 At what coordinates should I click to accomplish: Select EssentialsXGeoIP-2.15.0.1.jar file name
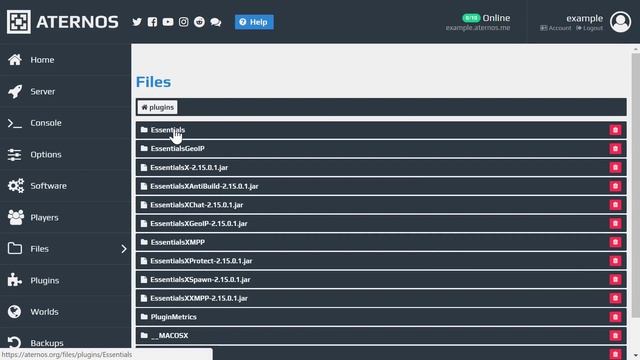coord(199,223)
